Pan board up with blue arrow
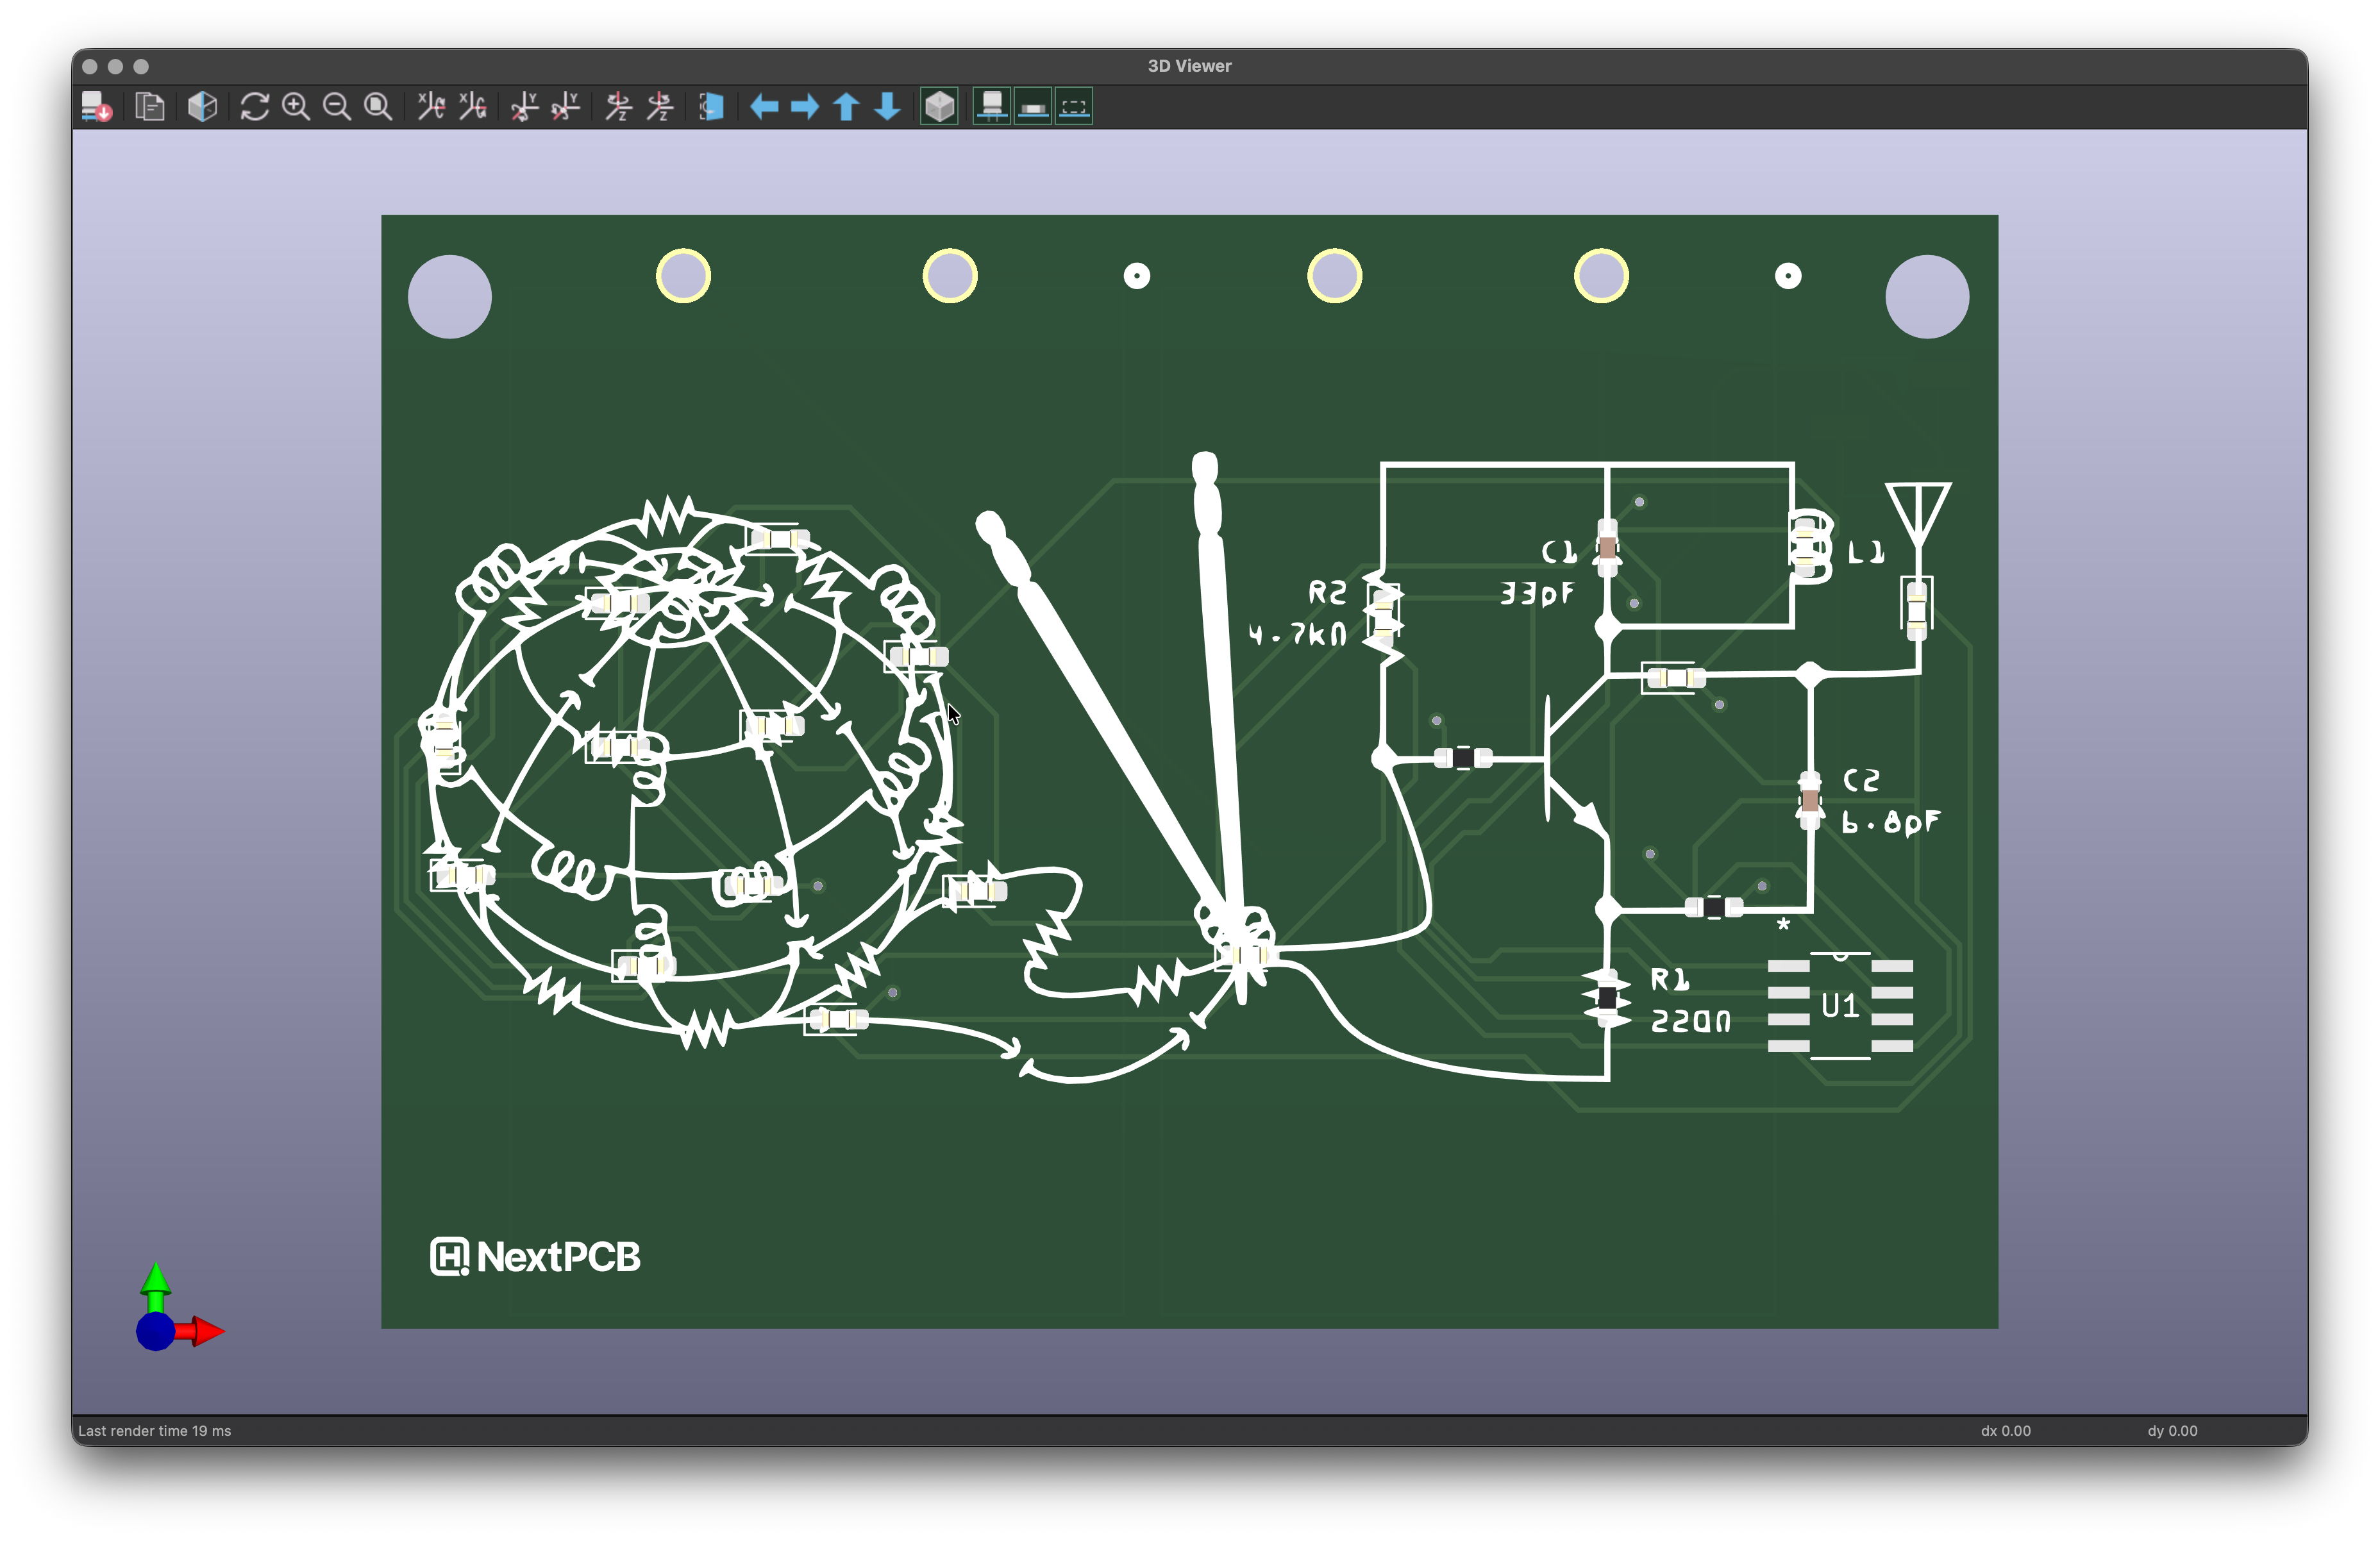The image size is (2380, 1541). pyautogui.click(x=846, y=106)
